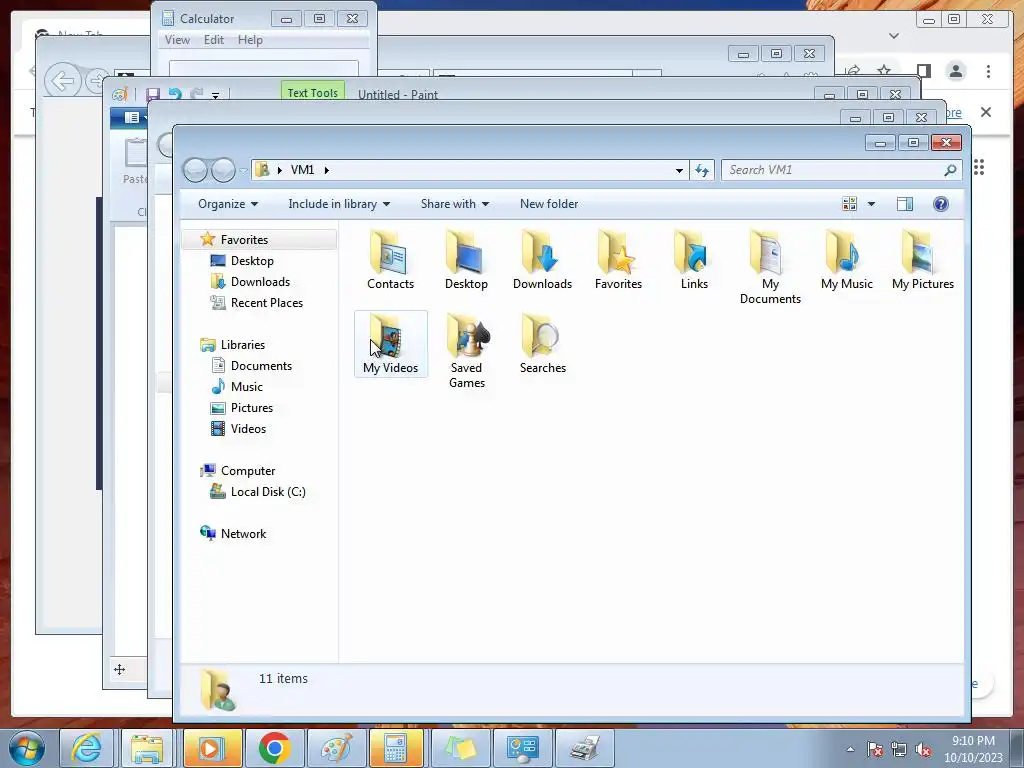
Task: Click the Text Tools tab in Paint
Action: coord(313,91)
